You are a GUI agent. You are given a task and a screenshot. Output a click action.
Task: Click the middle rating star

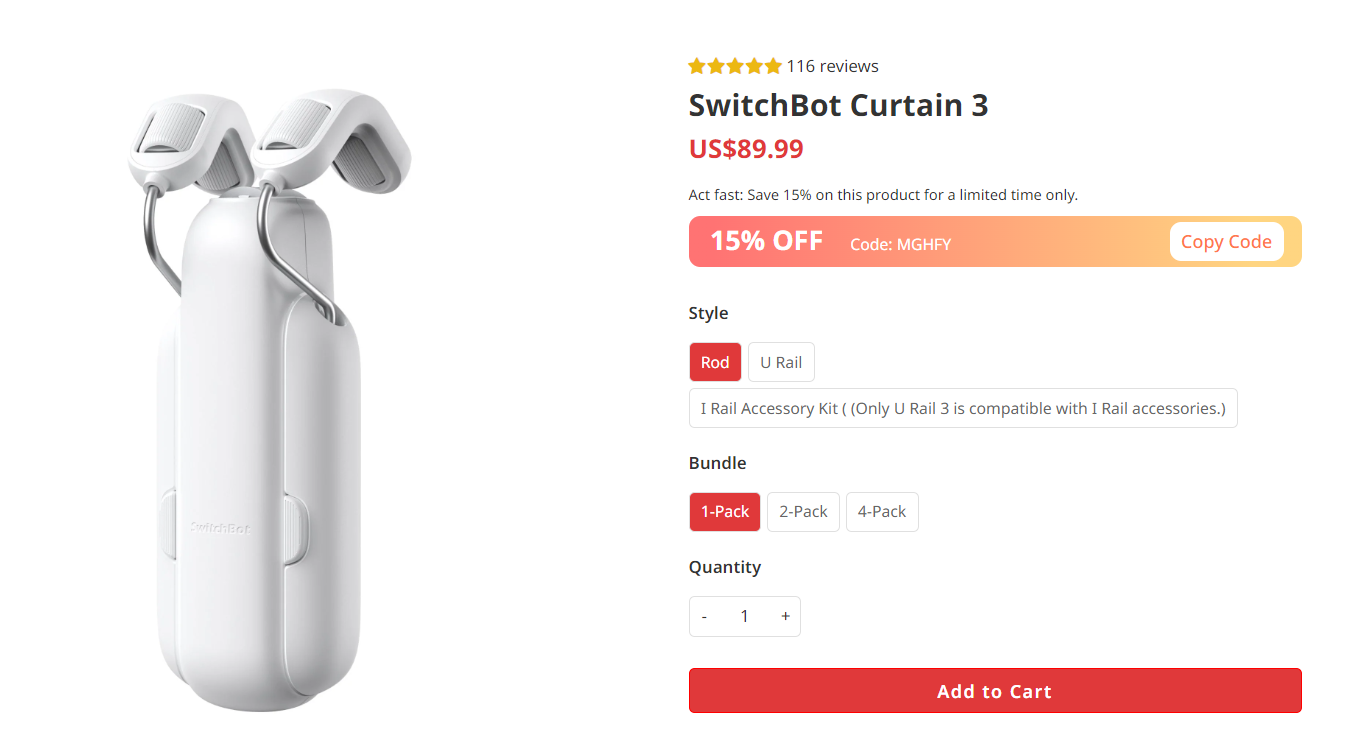point(735,67)
